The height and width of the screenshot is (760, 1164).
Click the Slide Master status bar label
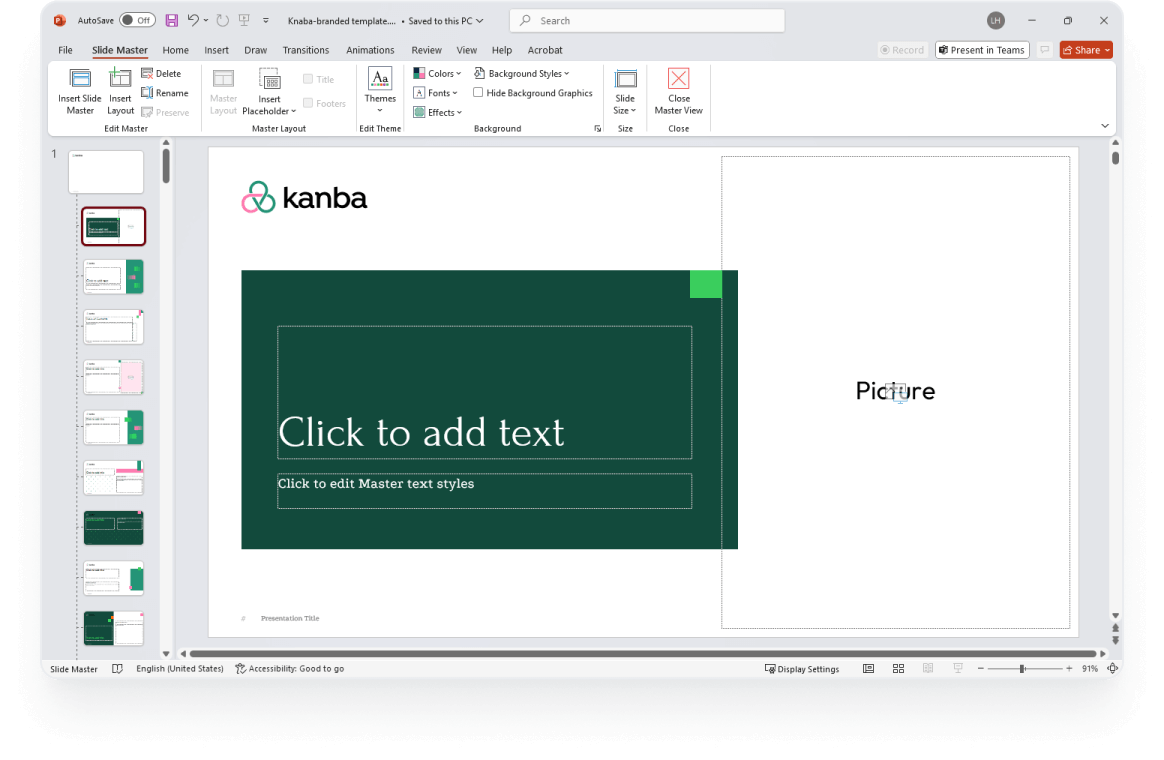click(73, 669)
